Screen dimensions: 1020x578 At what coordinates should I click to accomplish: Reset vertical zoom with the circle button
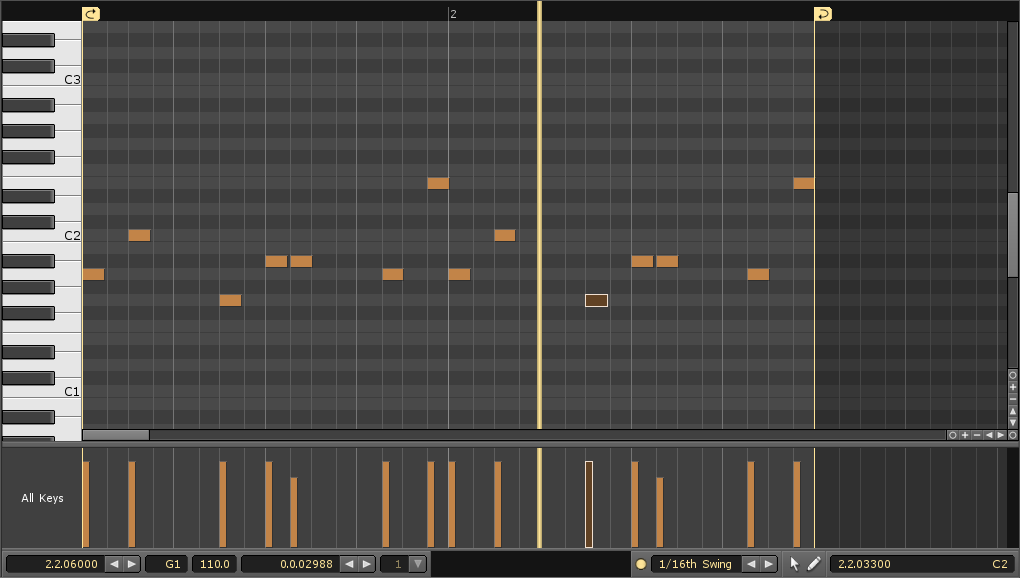(x=1012, y=375)
